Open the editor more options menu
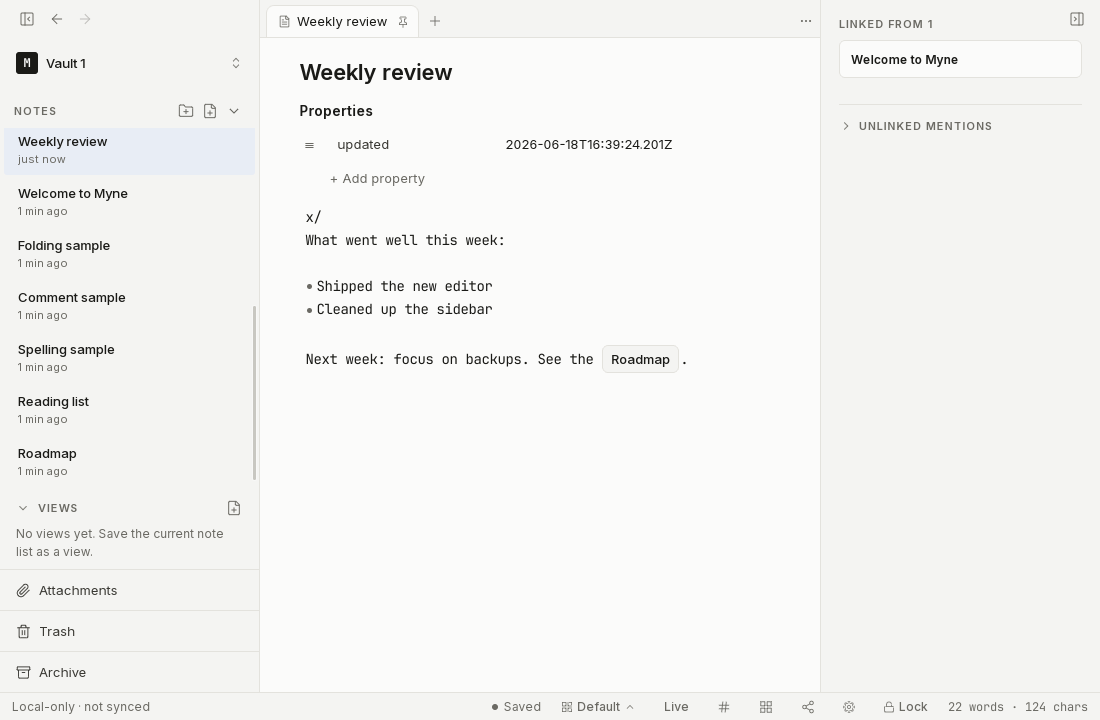 coord(805,21)
